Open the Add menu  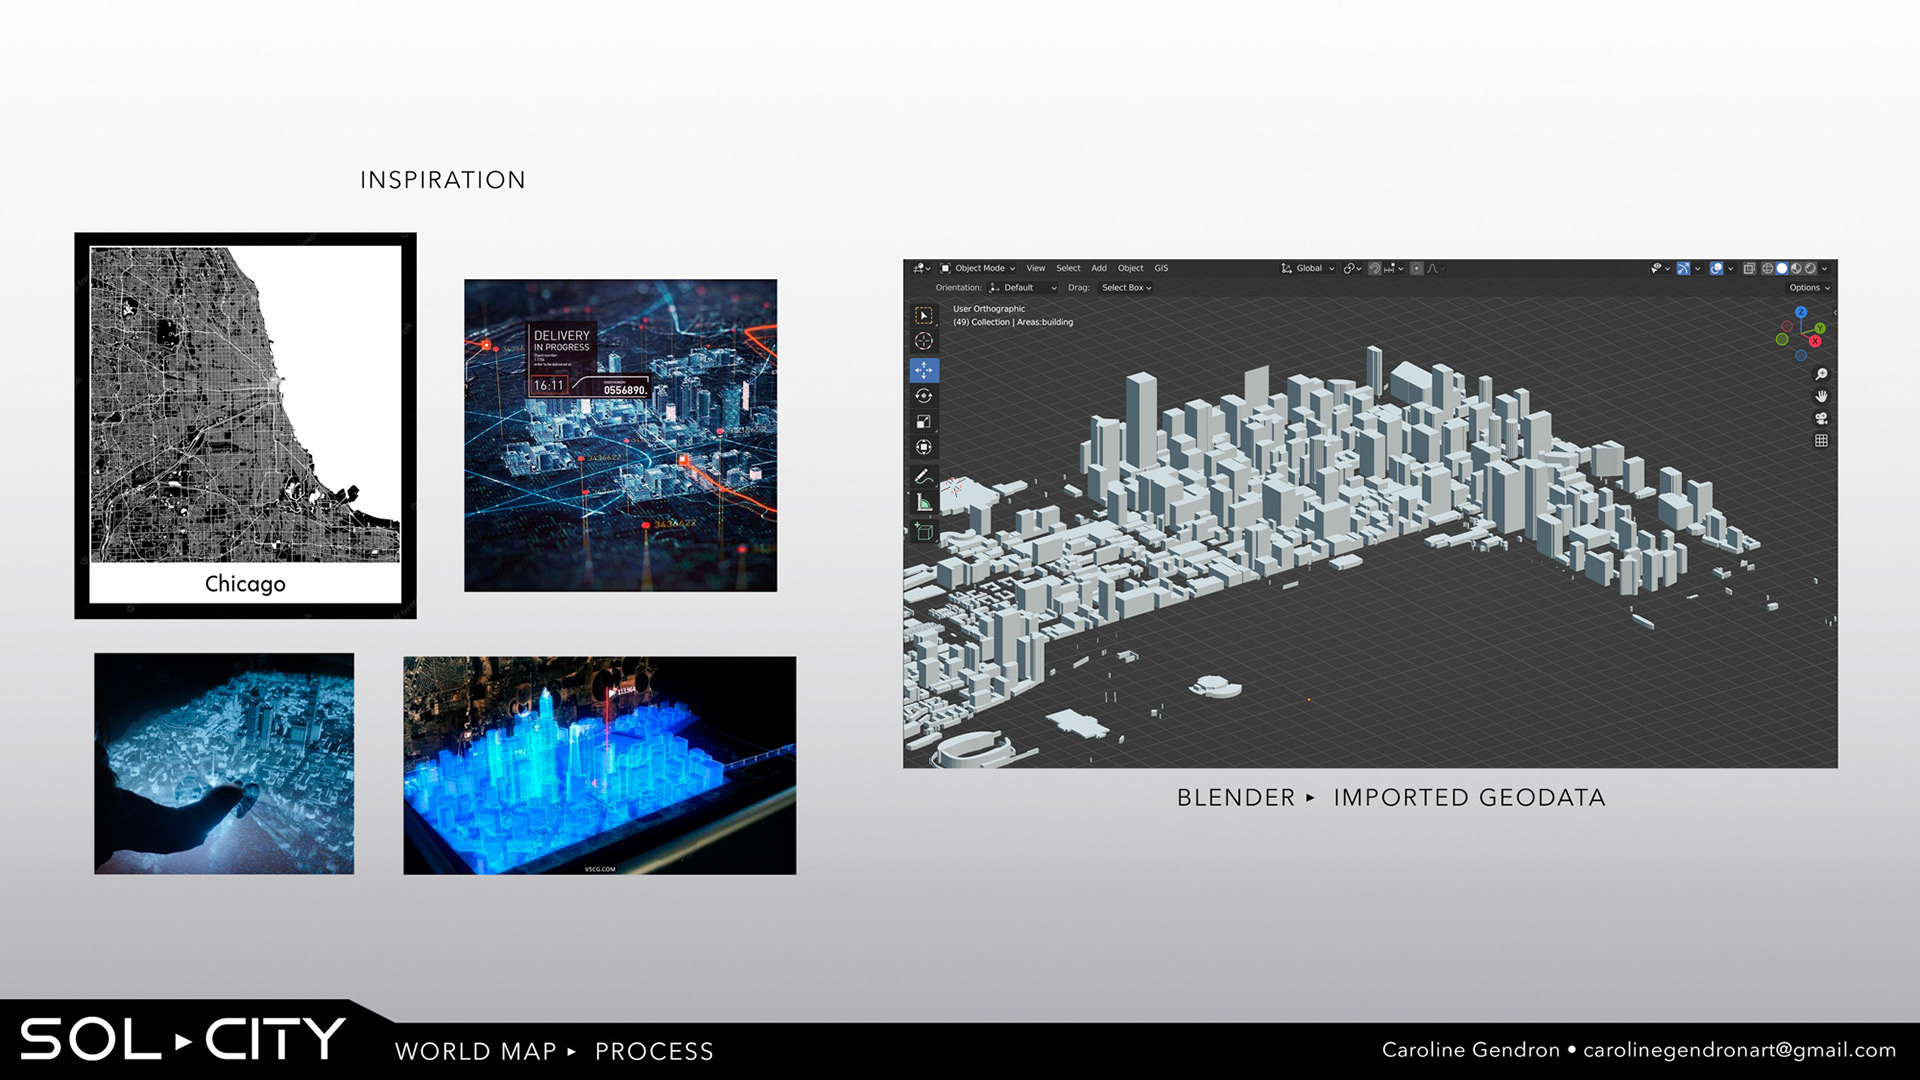pyautogui.click(x=1098, y=268)
